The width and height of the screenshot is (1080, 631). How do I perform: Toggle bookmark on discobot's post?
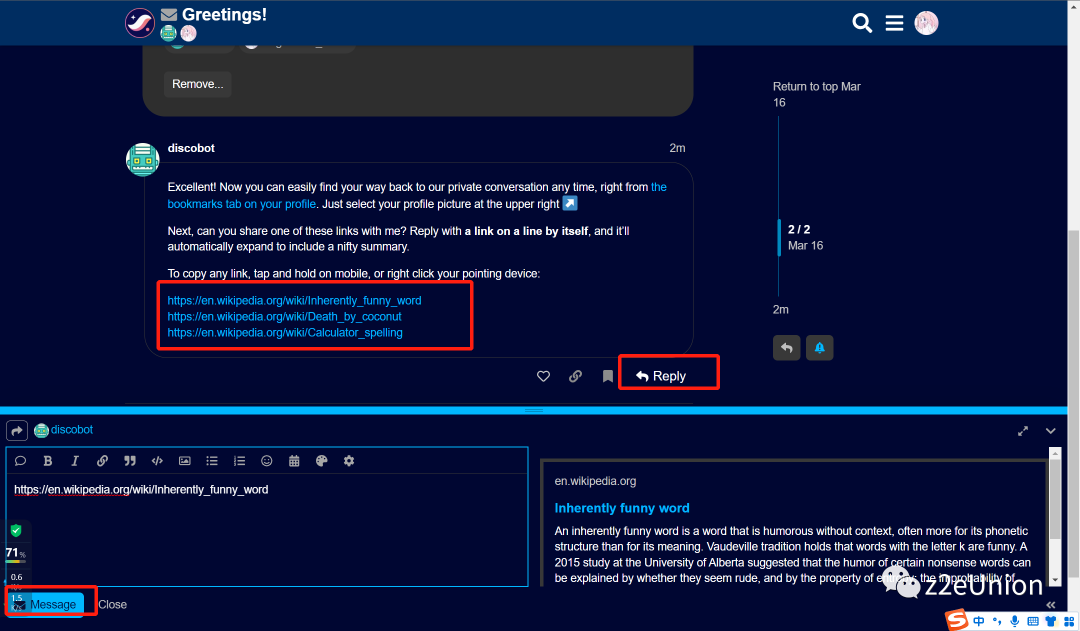607,376
